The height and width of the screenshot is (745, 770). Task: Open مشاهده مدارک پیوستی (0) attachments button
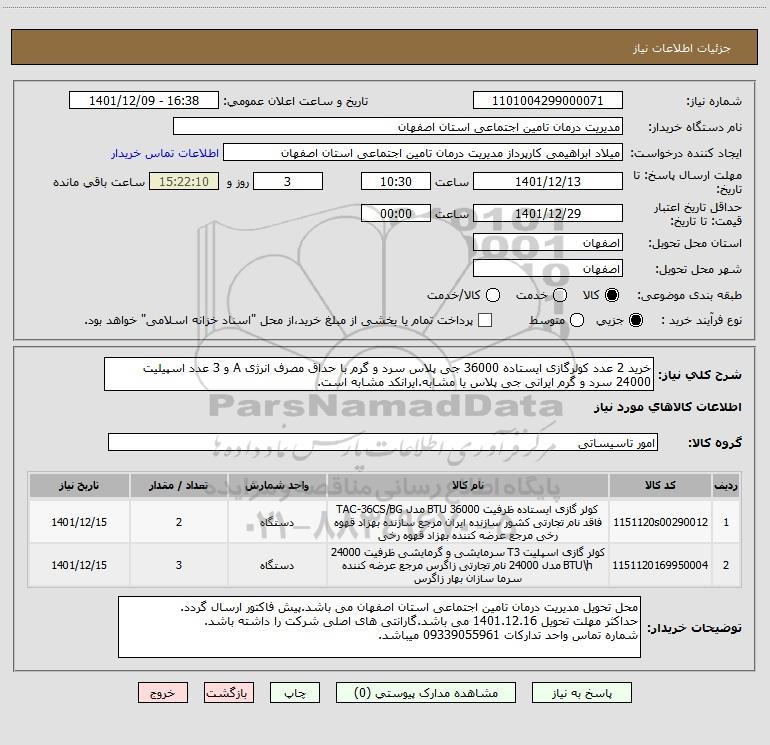pyautogui.click(x=426, y=692)
